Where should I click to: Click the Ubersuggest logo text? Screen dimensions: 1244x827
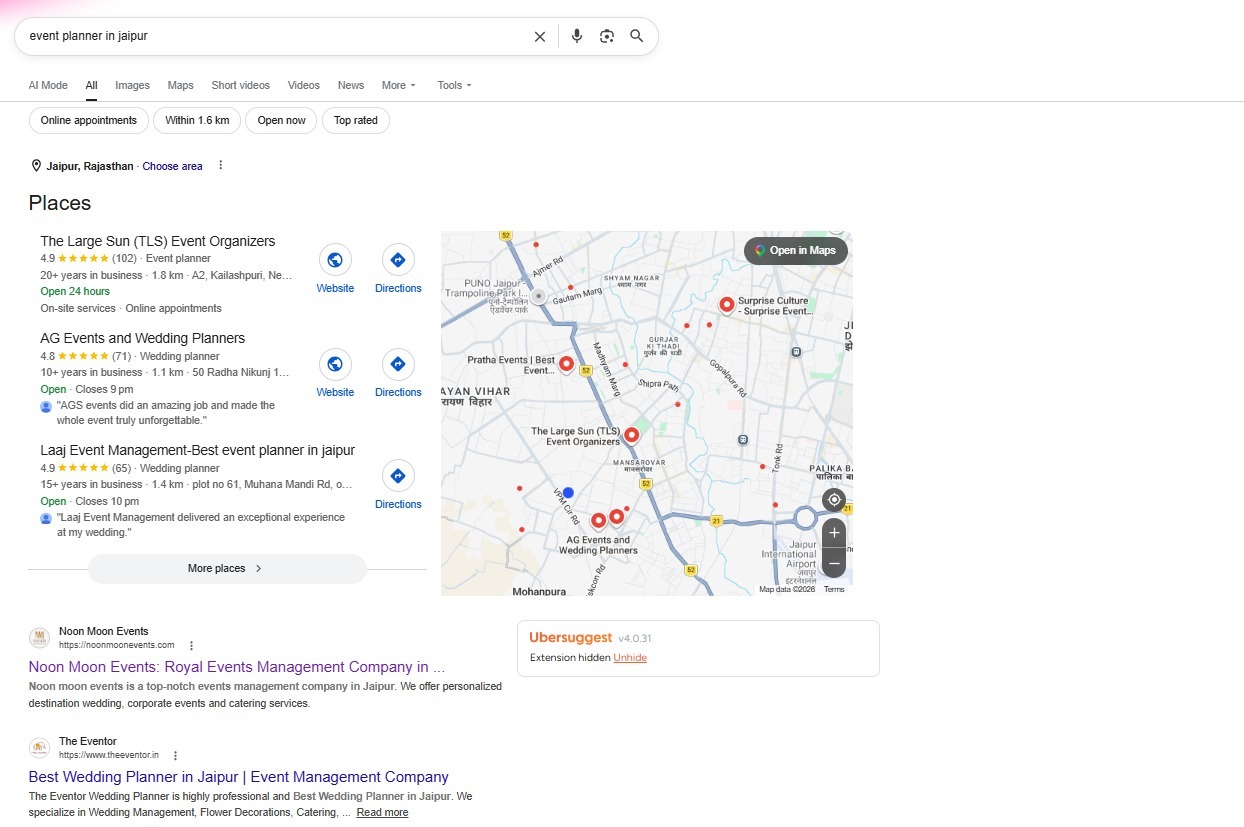(571, 637)
